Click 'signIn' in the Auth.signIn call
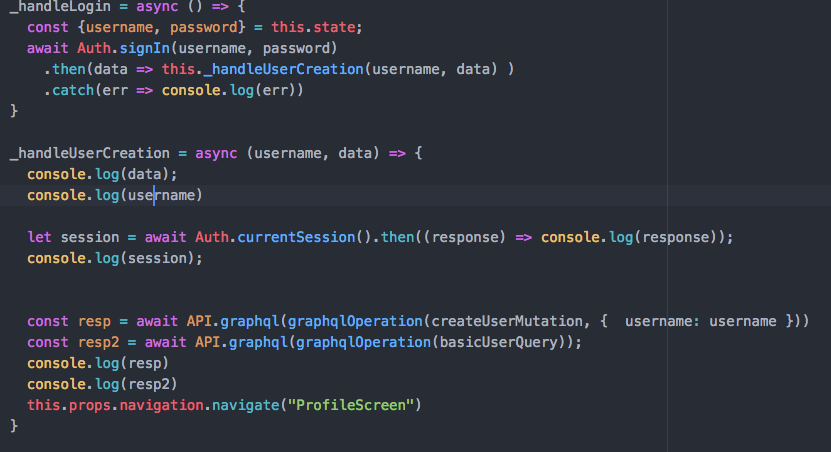The height and width of the screenshot is (452, 831). 145,48
